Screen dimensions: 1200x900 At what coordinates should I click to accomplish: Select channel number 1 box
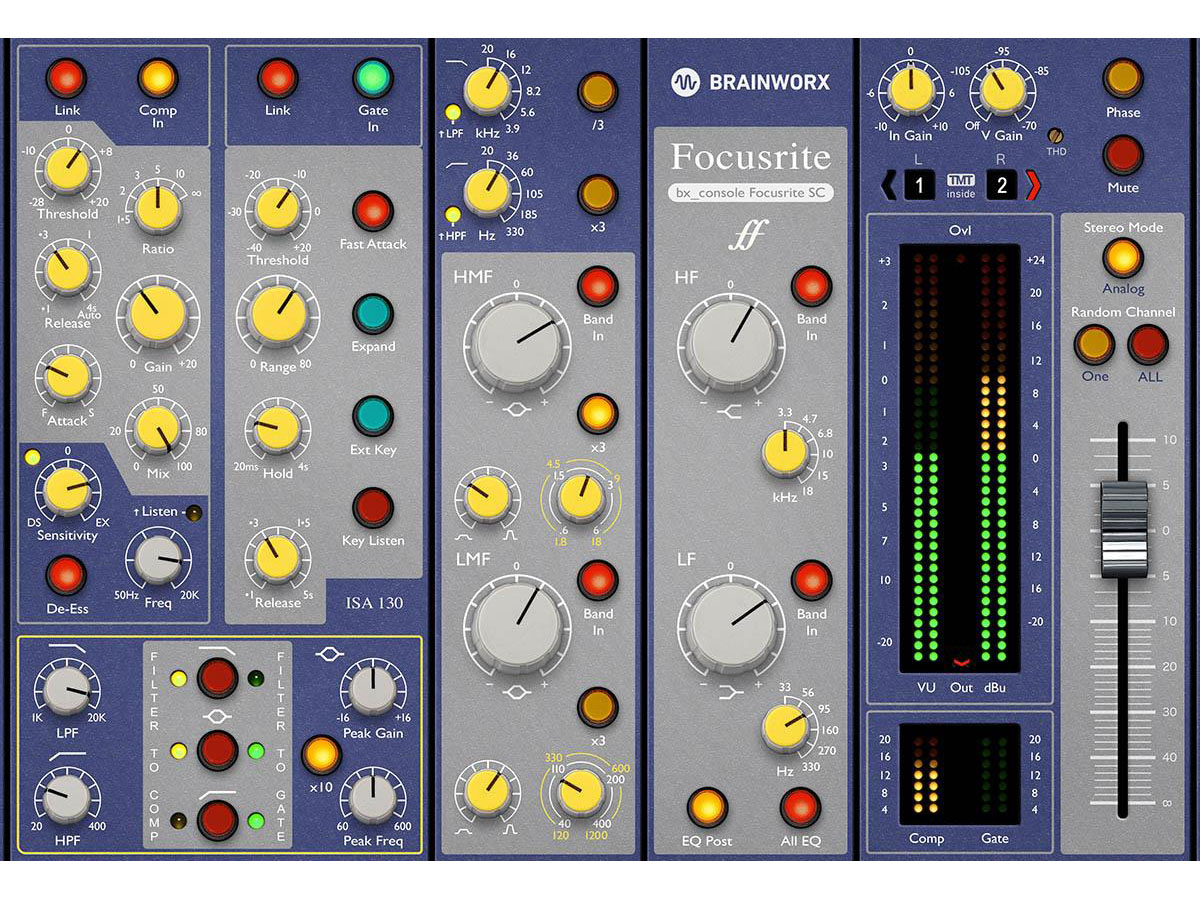tap(919, 185)
